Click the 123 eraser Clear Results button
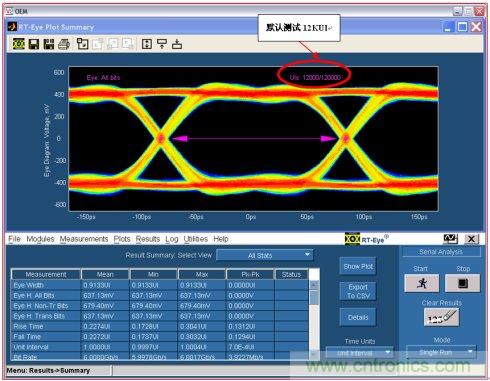 coord(441,317)
